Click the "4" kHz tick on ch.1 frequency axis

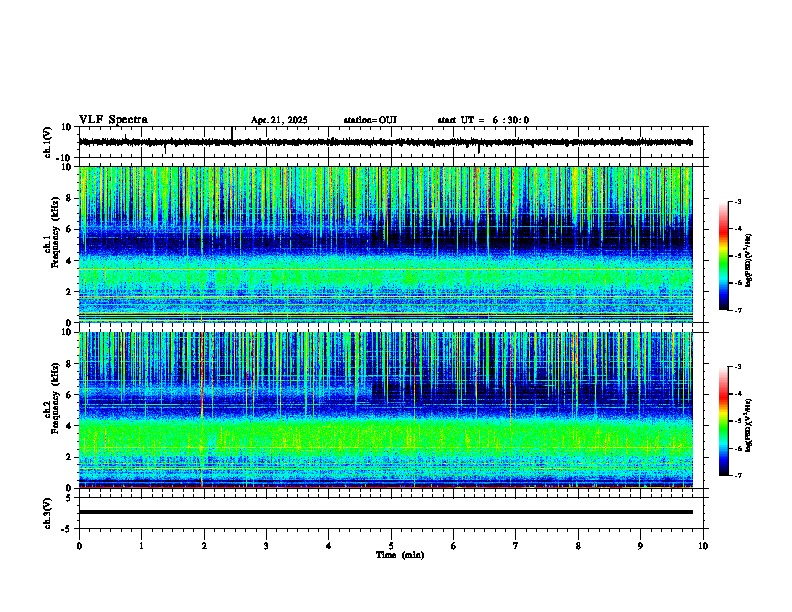click(x=69, y=261)
